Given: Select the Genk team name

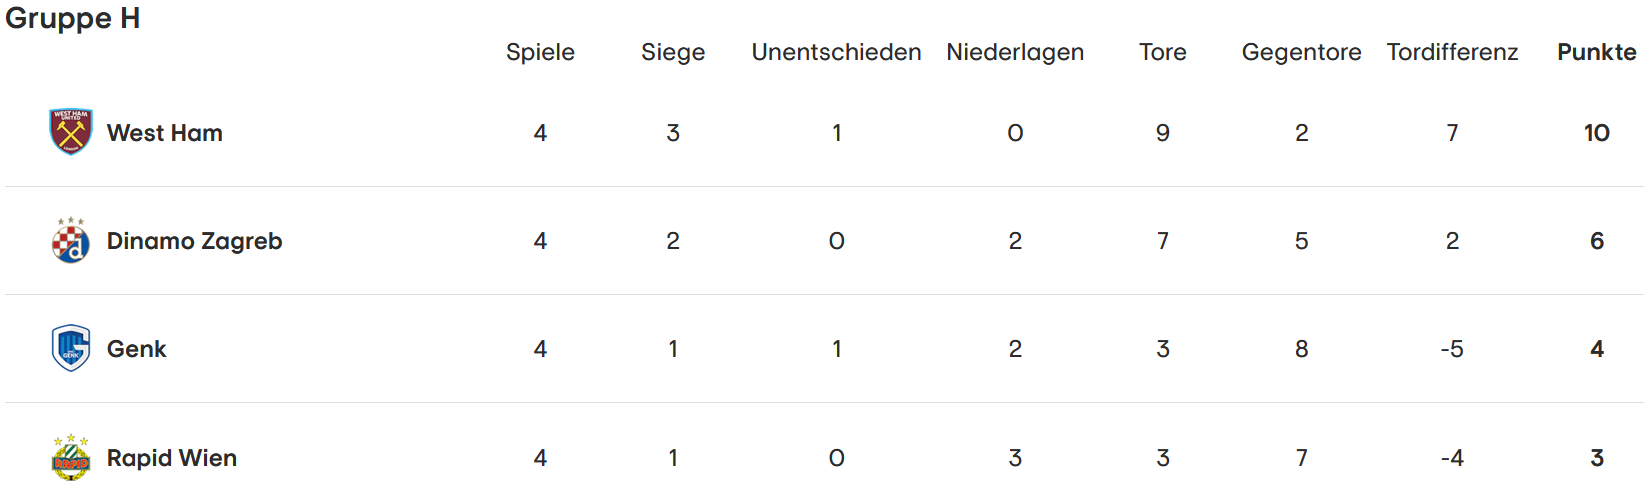Looking at the screenshot, I should click(x=137, y=349).
